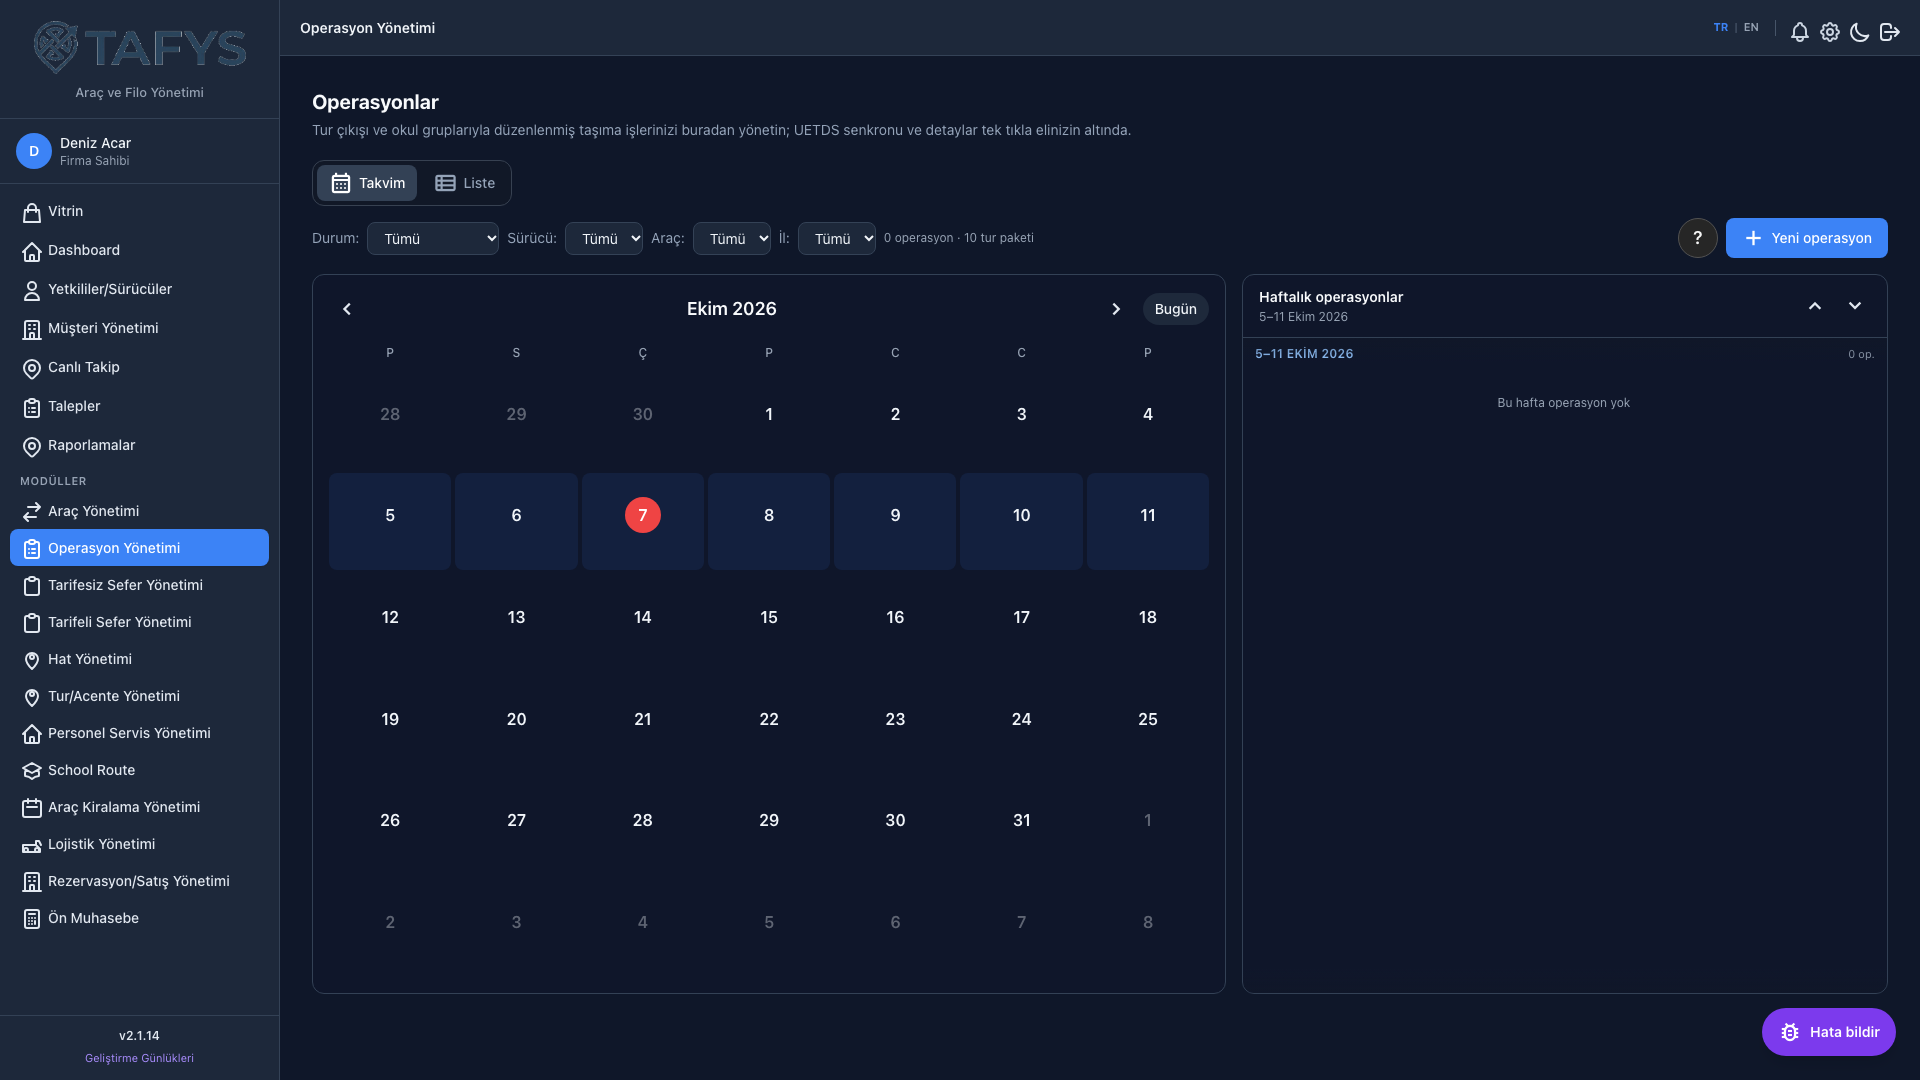1920x1080 pixels.
Task: Open Dashboard from sidebar
Action: (139, 251)
